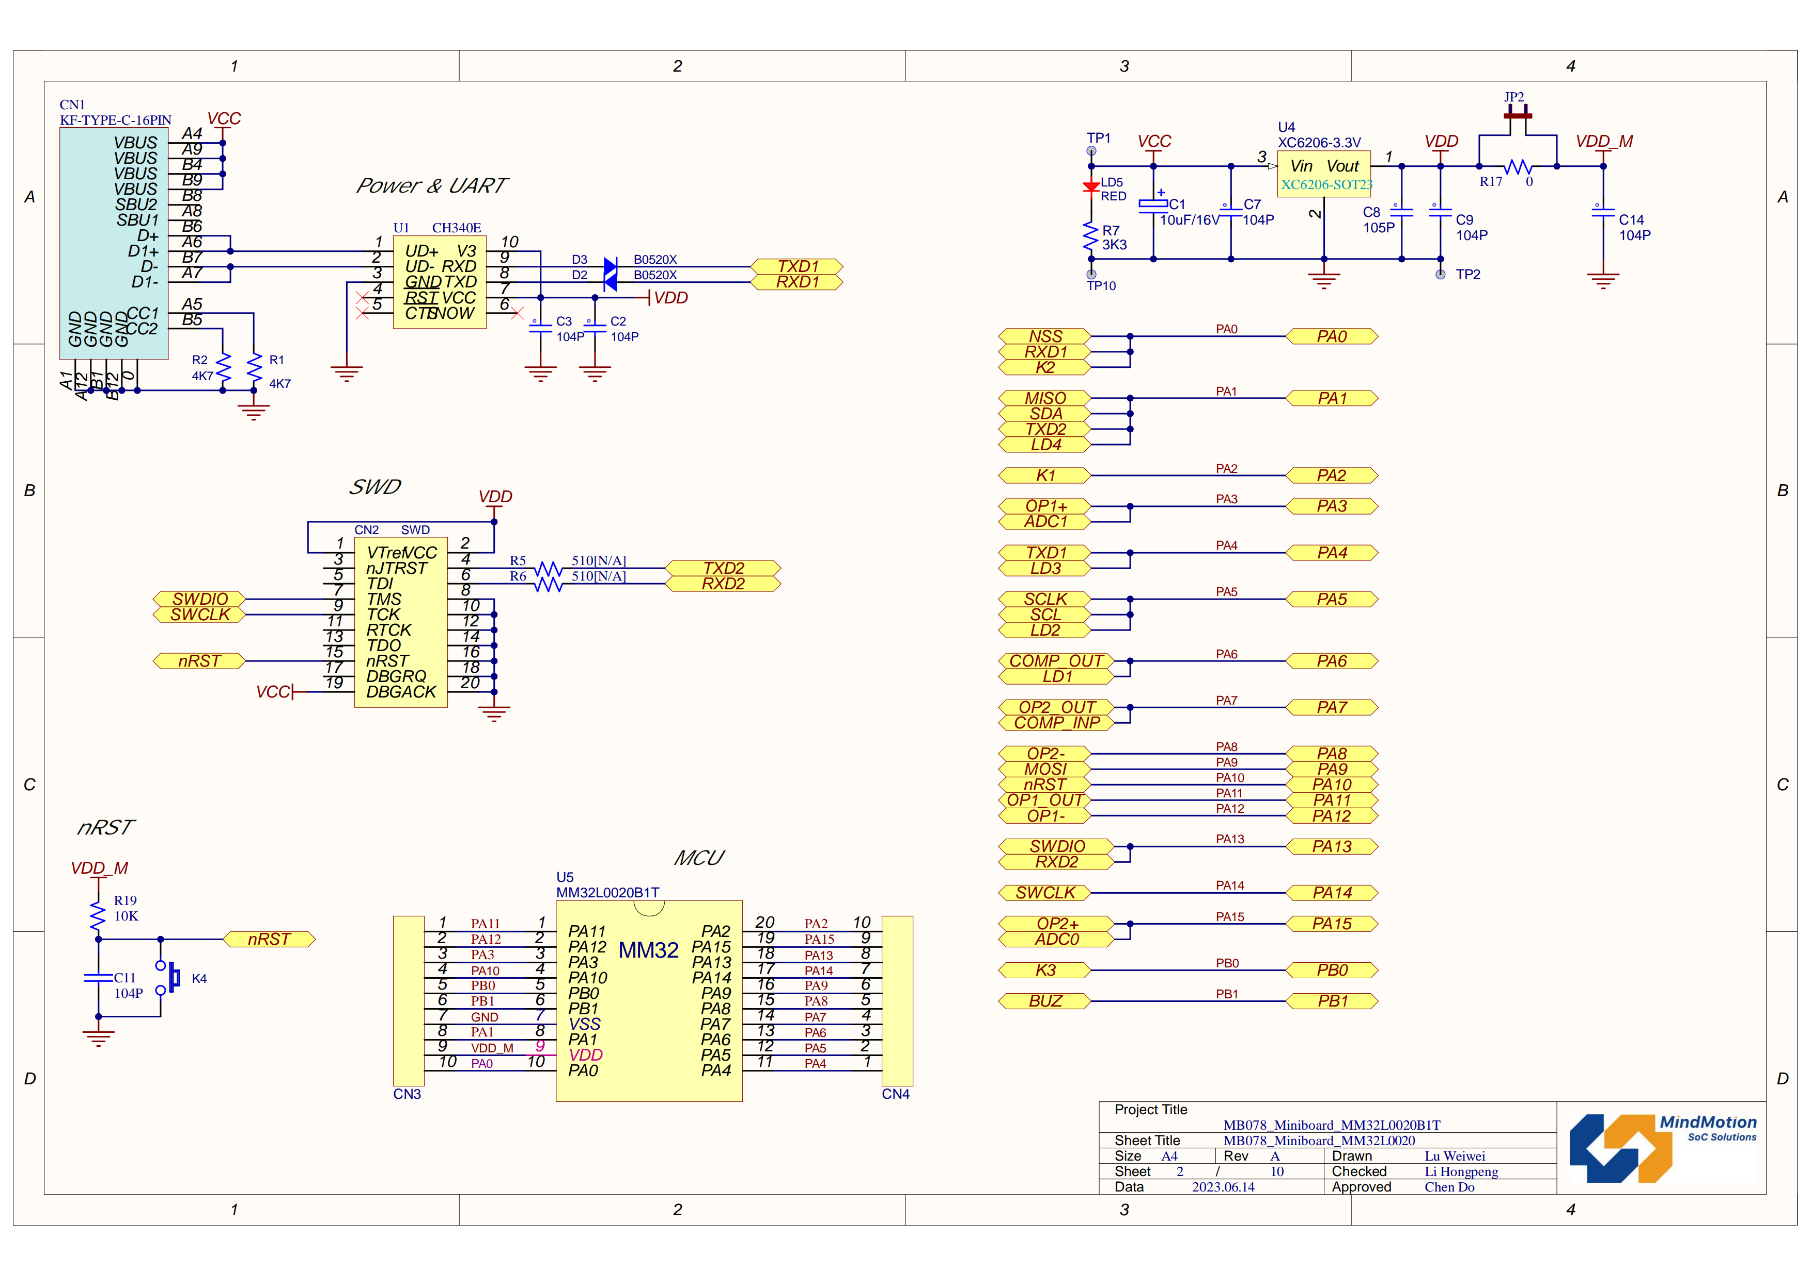The image size is (1812, 1277).
Task: Toggle the no-connect mark on U1 RST pin
Action: point(360,296)
